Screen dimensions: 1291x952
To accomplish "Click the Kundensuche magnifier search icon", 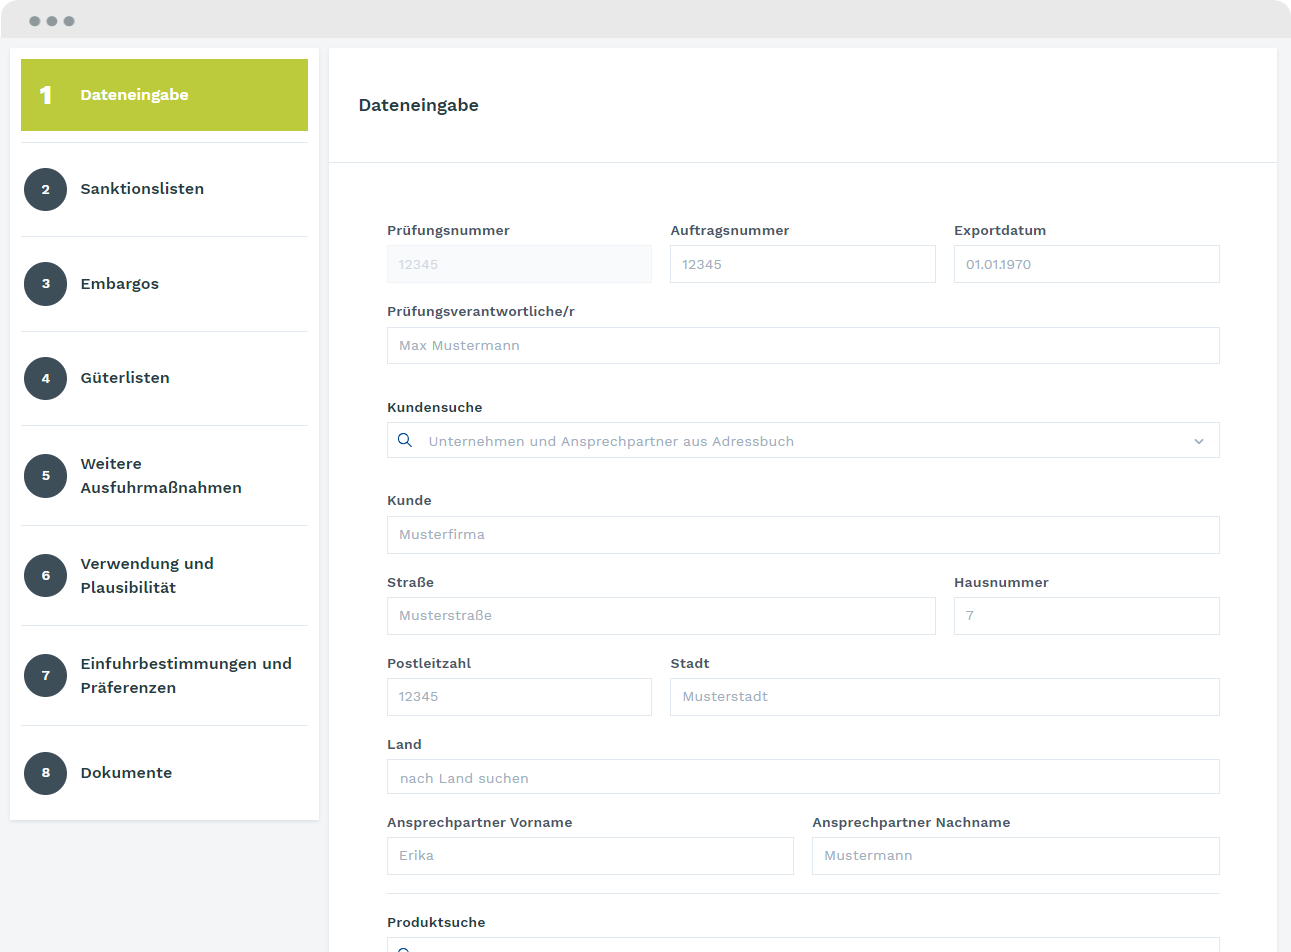I will pos(405,441).
